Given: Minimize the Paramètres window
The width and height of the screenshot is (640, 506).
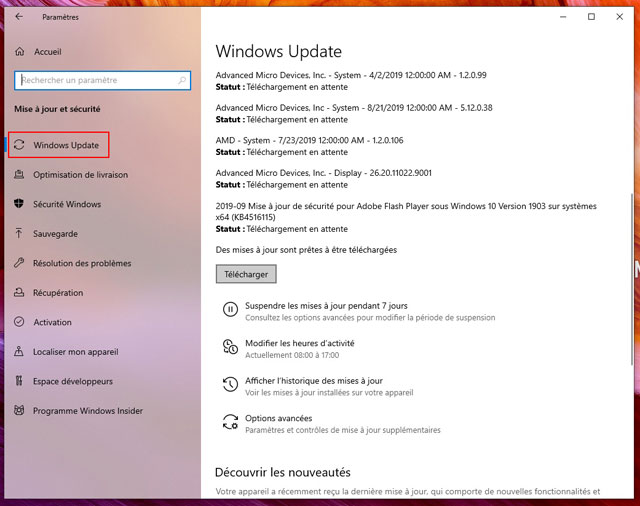Looking at the screenshot, I should point(563,17).
